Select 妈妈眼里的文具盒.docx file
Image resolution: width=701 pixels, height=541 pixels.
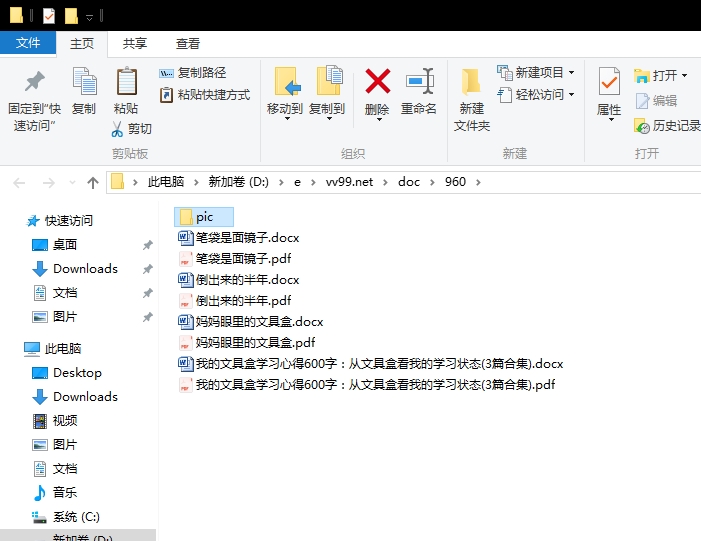click(251, 321)
